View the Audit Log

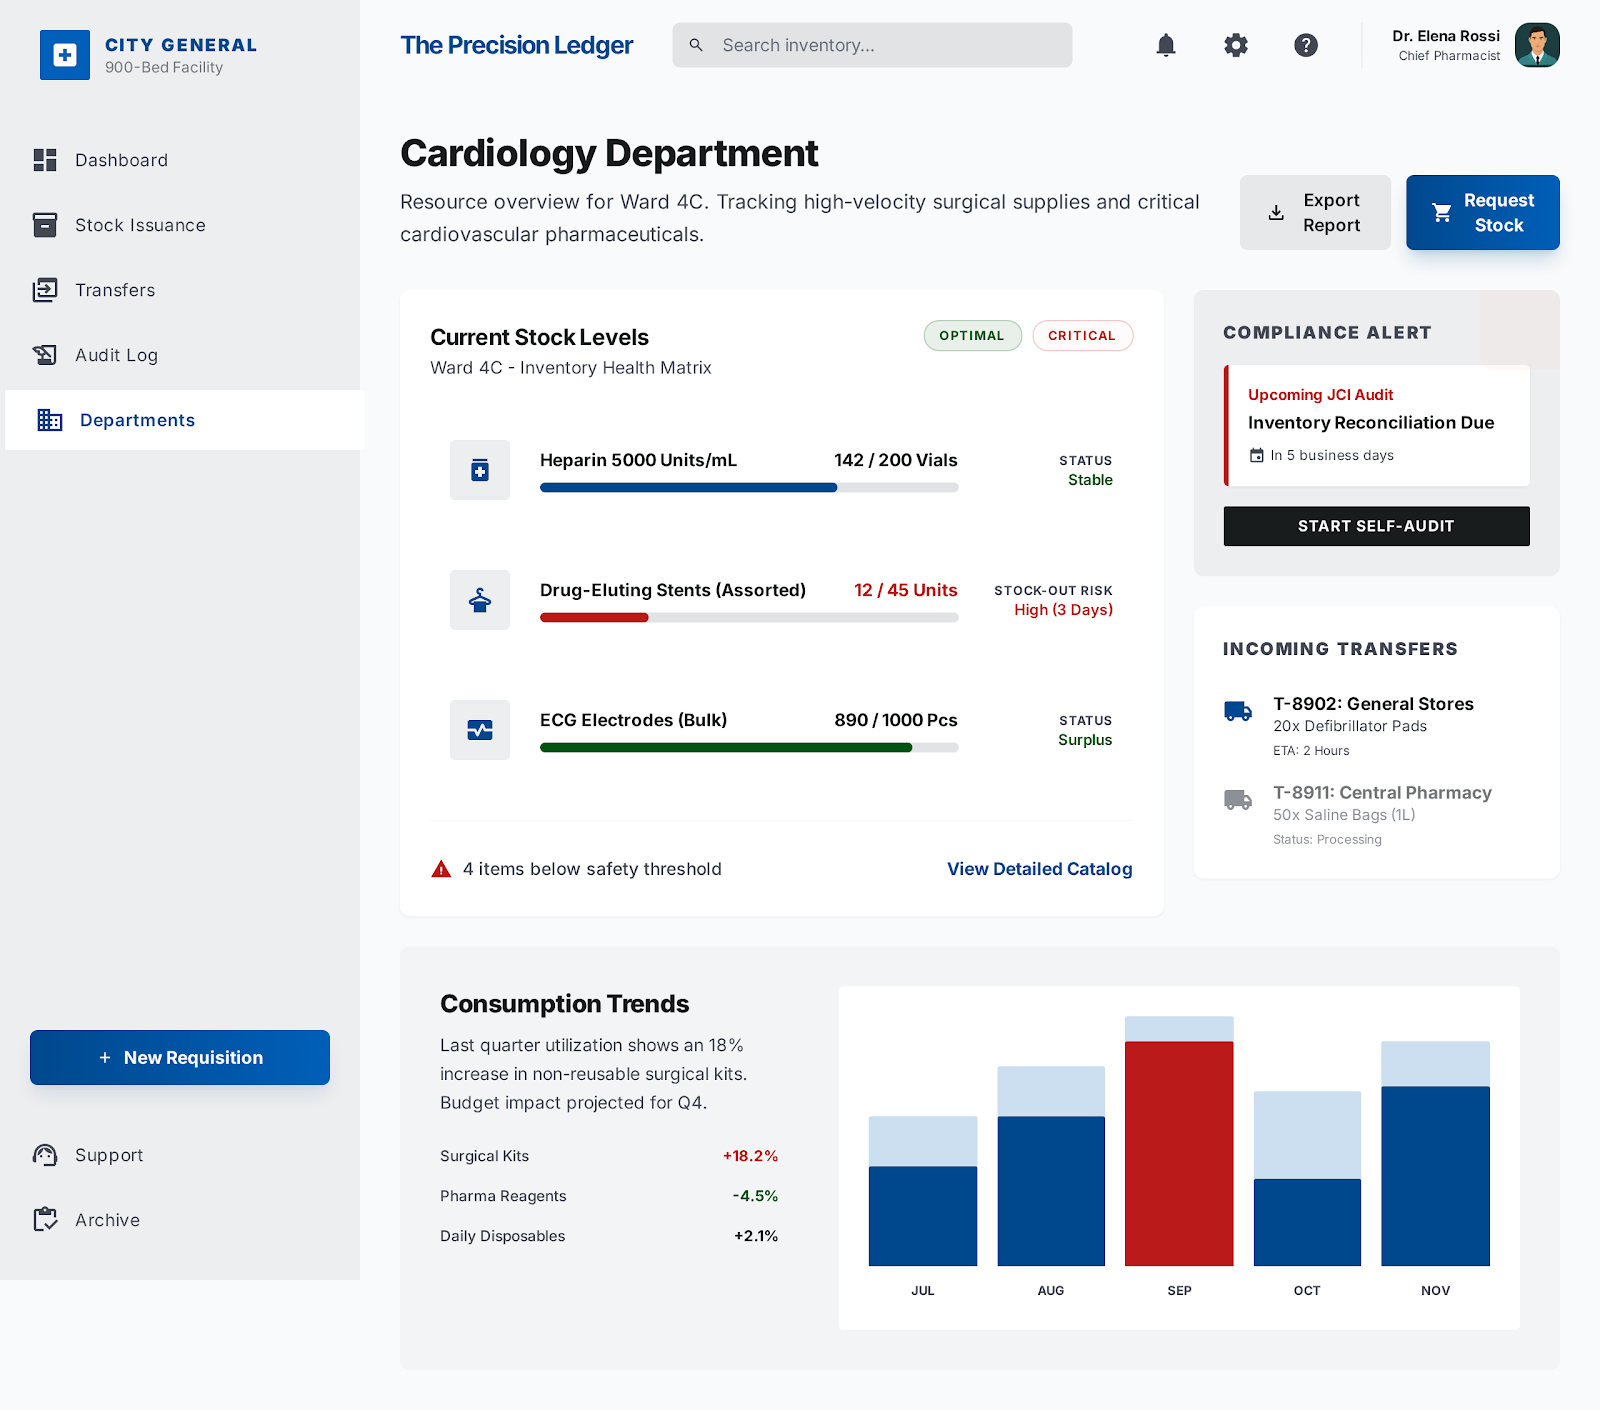pyautogui.click(x=116, y=355)
